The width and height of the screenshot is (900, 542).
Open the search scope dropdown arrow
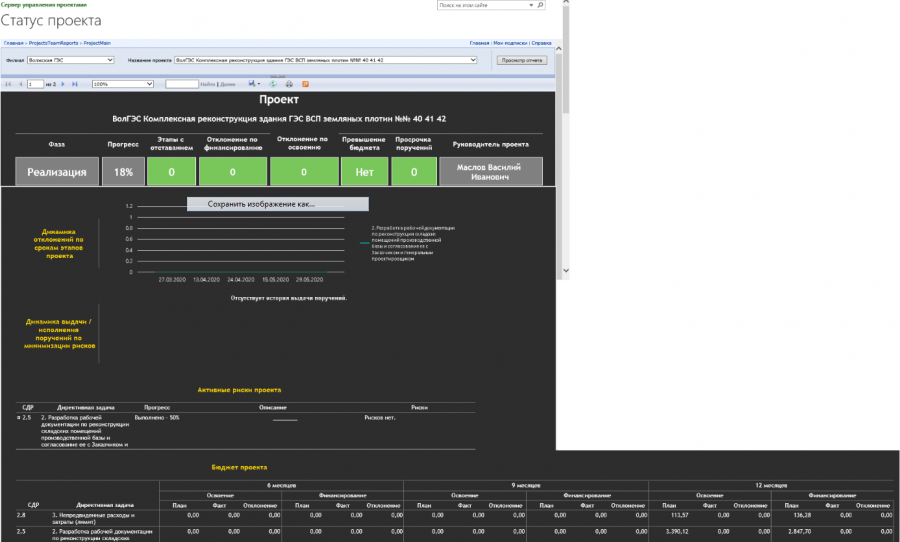tap(531, 5)
